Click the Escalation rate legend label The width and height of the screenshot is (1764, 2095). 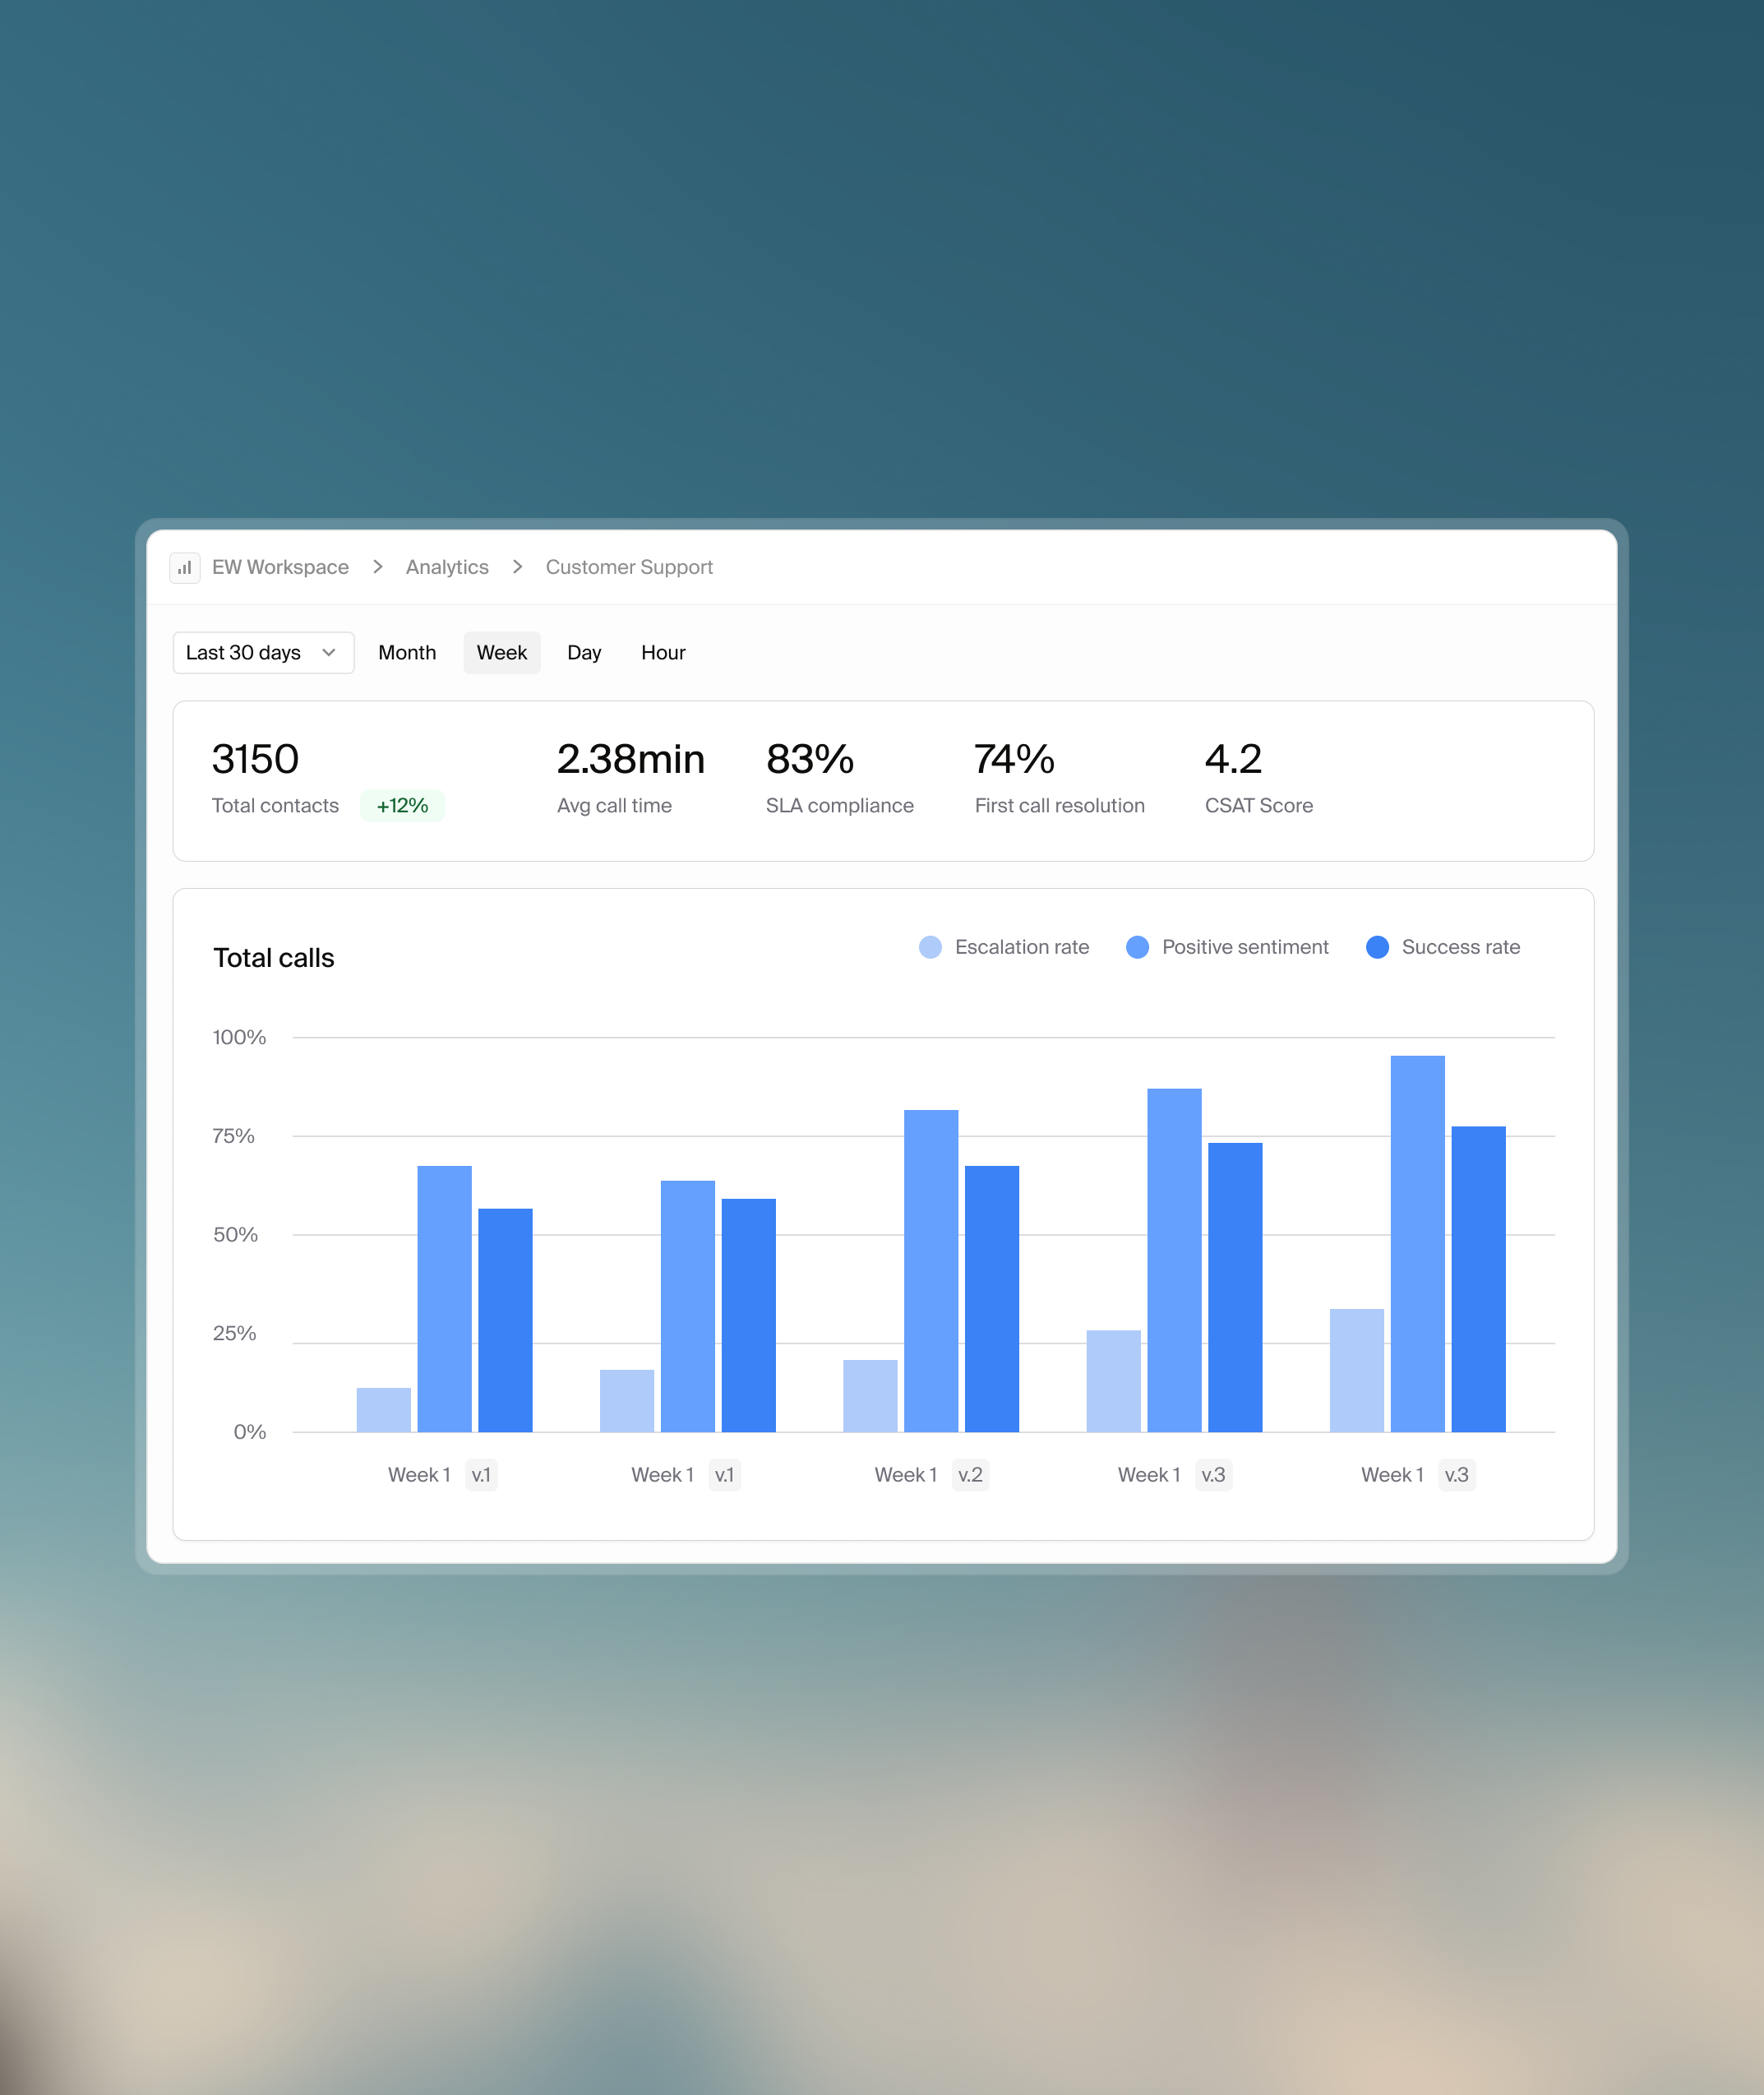tap(1022, 947)
